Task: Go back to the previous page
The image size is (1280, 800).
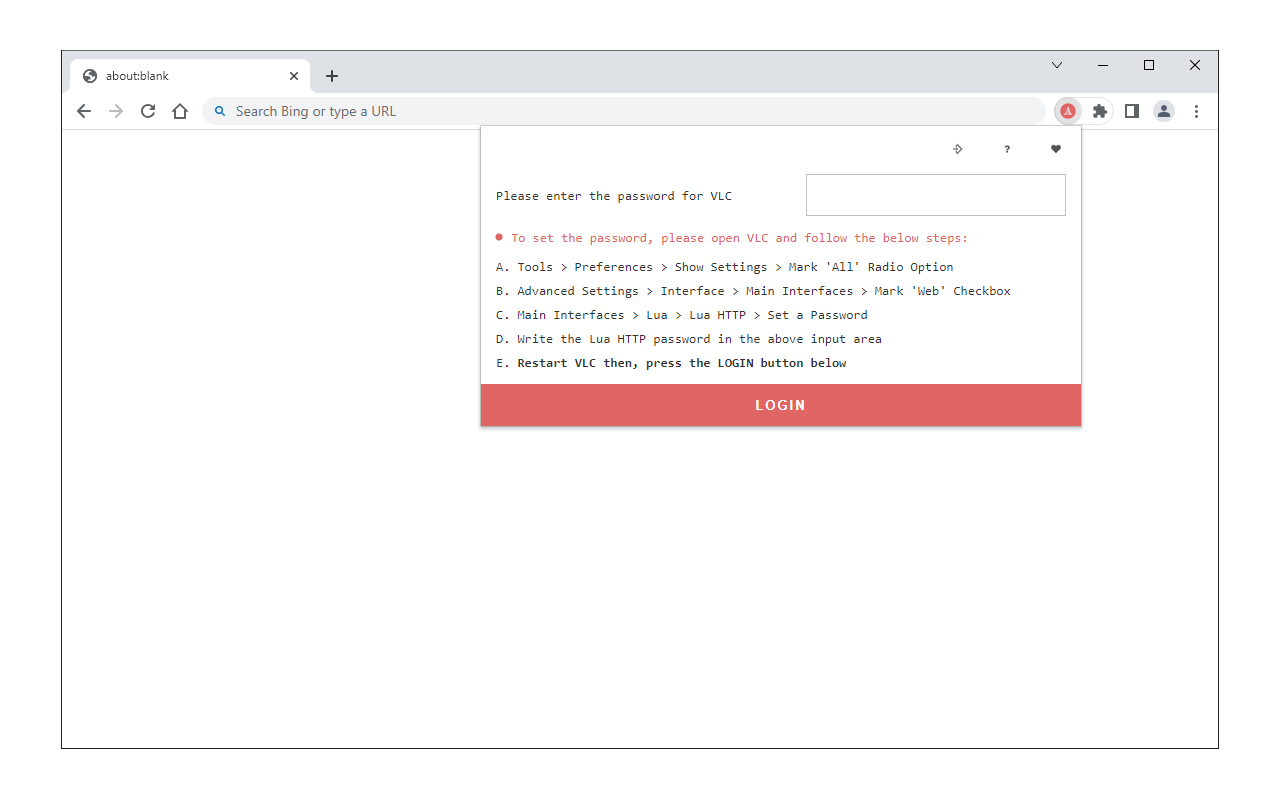Action: tap(84, 111)
